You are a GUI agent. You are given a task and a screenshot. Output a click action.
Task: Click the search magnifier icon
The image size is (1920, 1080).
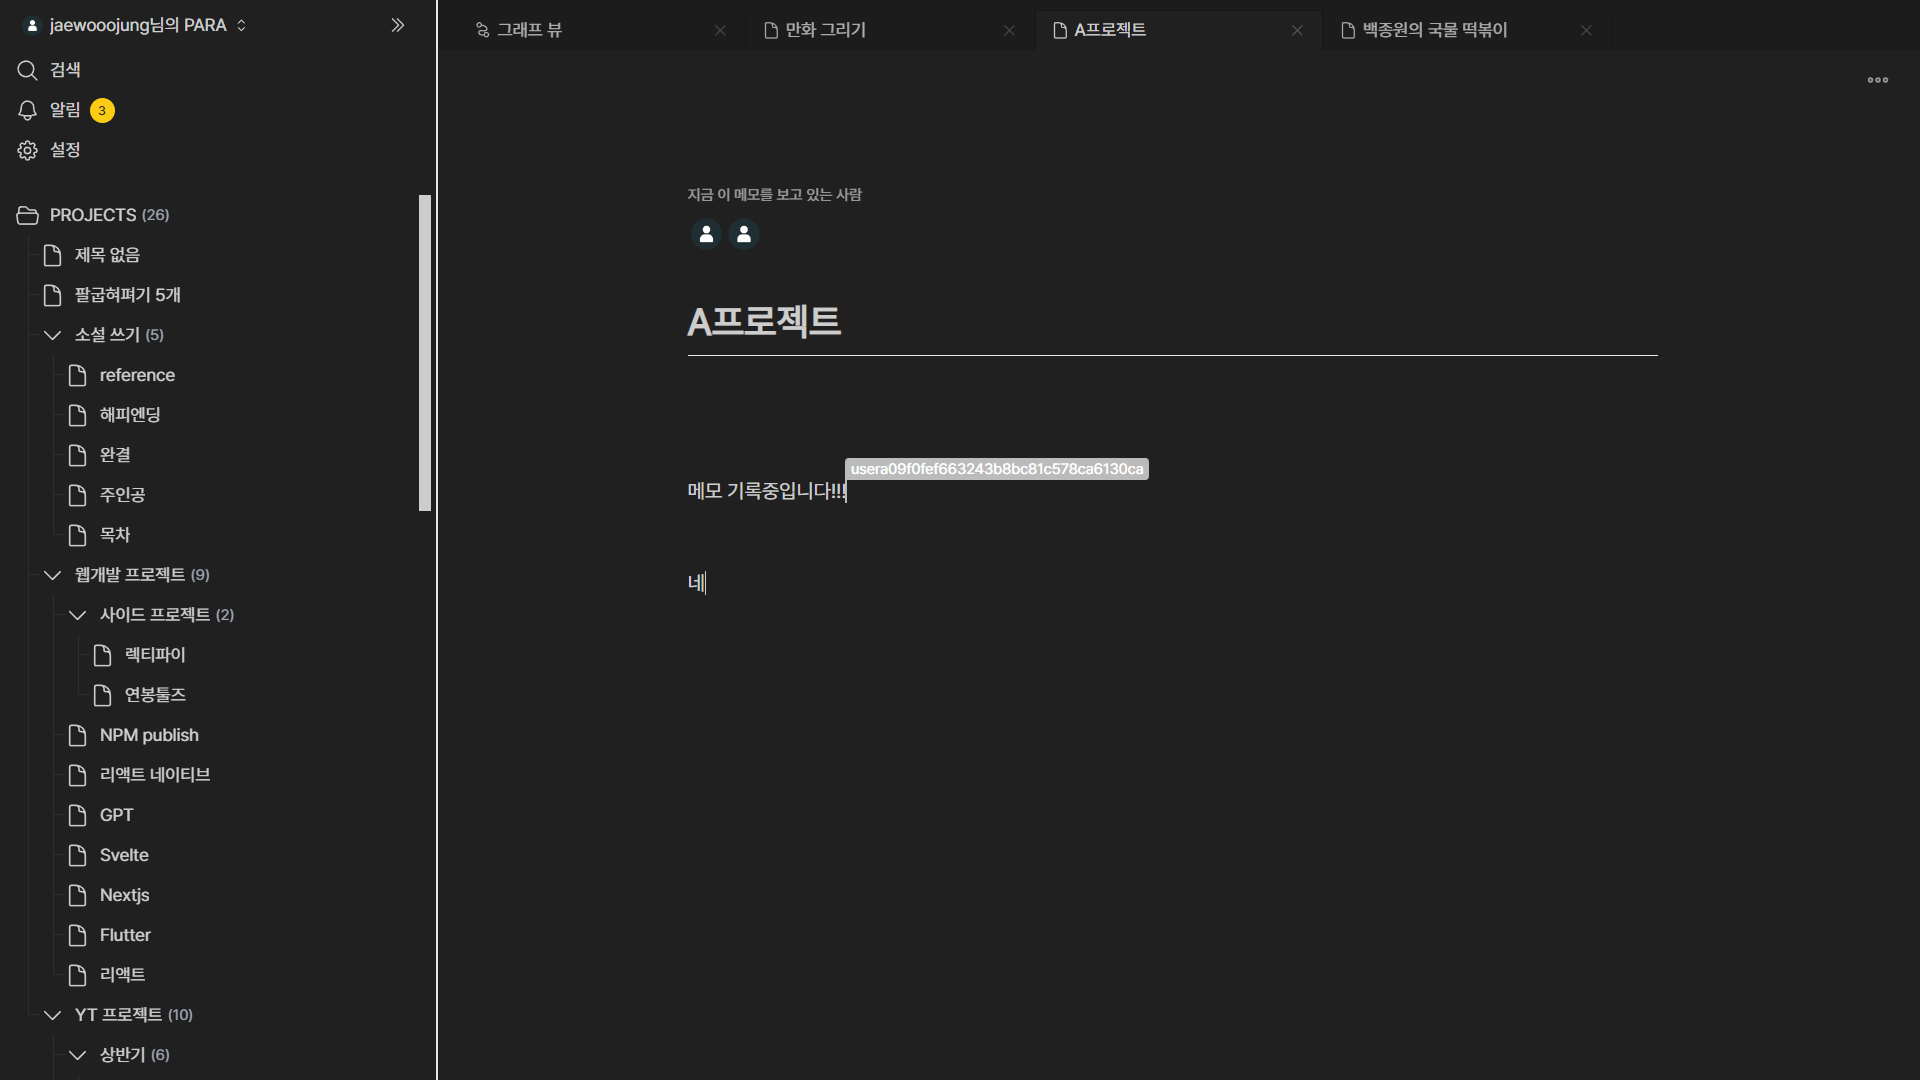tap(27, 70)
